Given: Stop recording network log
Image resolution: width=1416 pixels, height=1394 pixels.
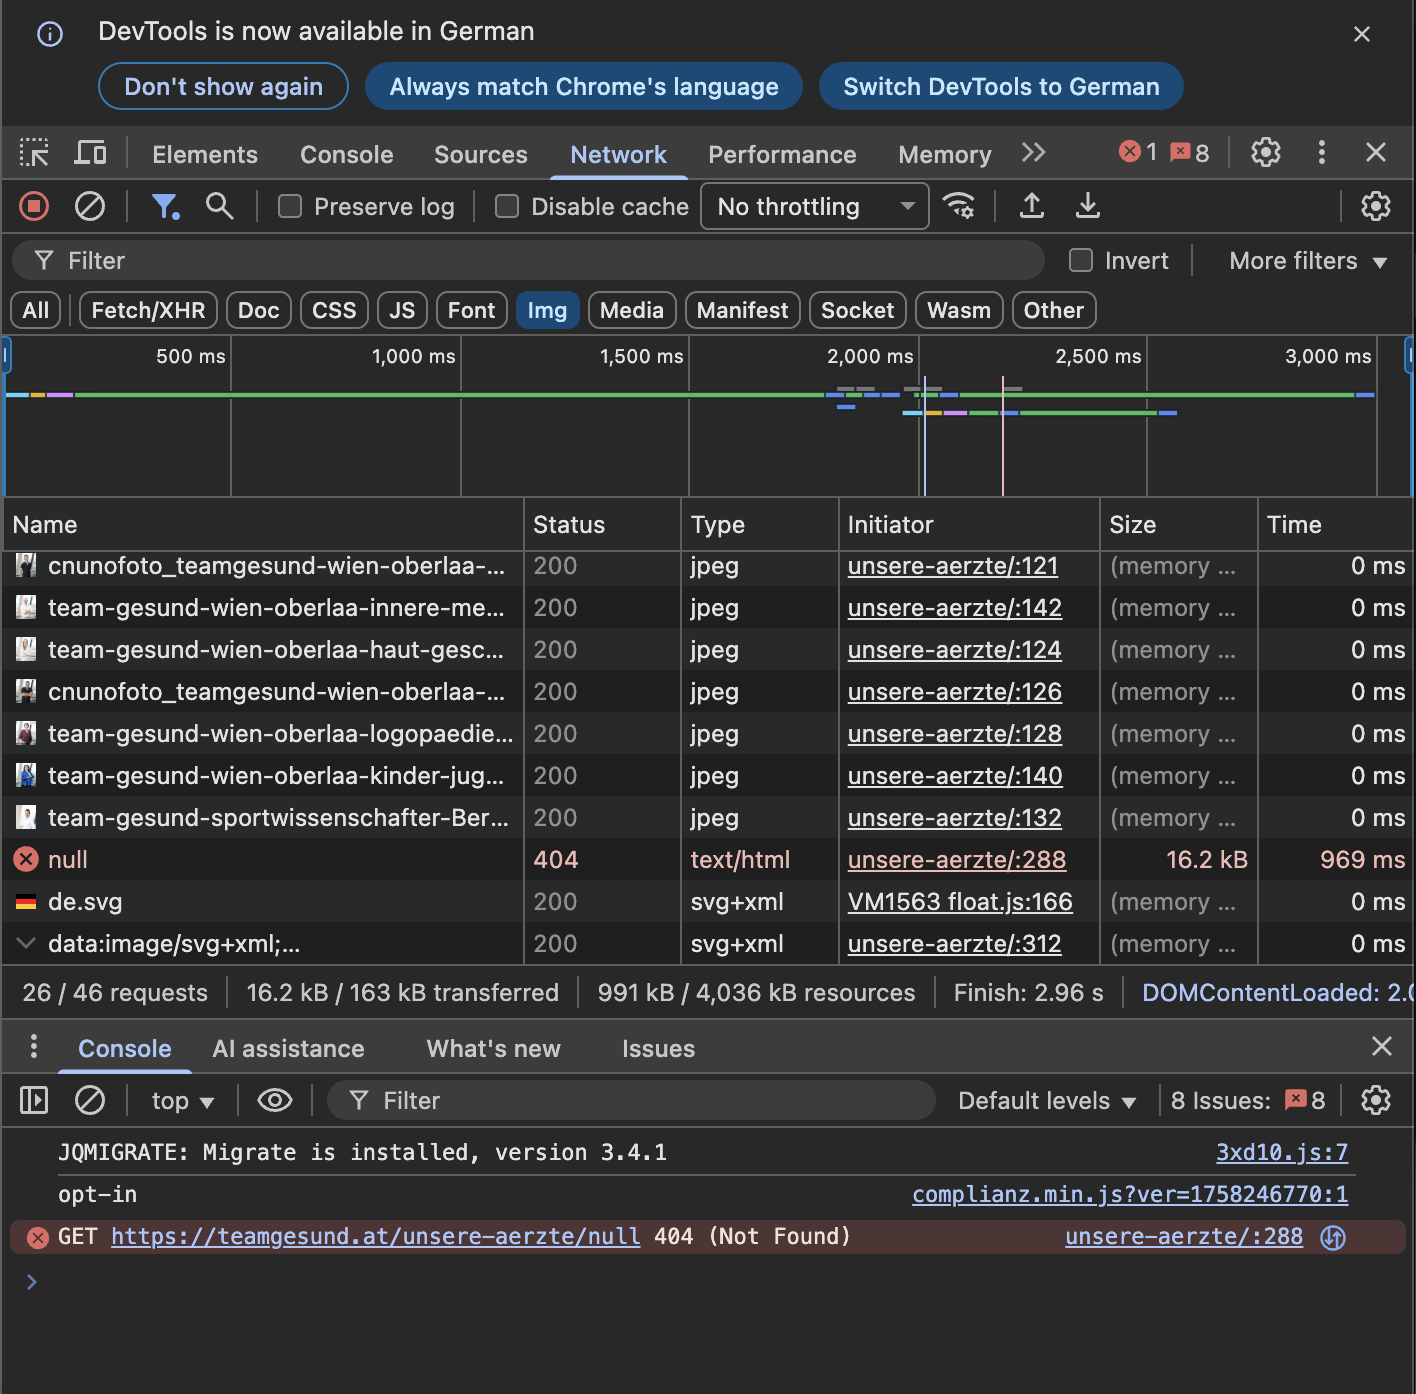Looking at the screenshot, I should (x=34, y=207).
